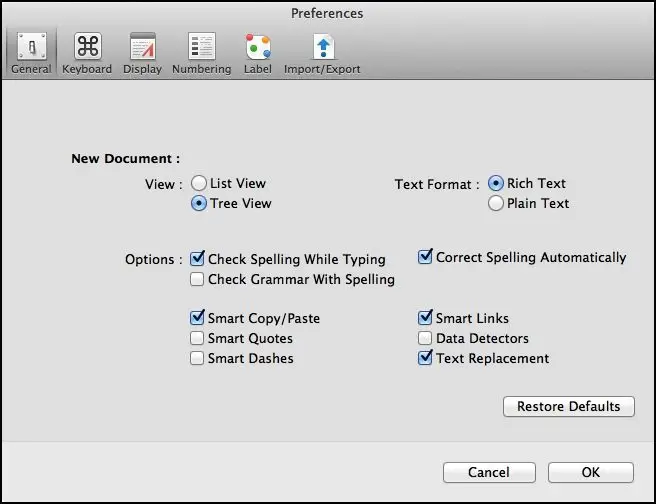Dismiss the dialog with Cancel
The width and height of the screenshot is (656, 504).
489,472
